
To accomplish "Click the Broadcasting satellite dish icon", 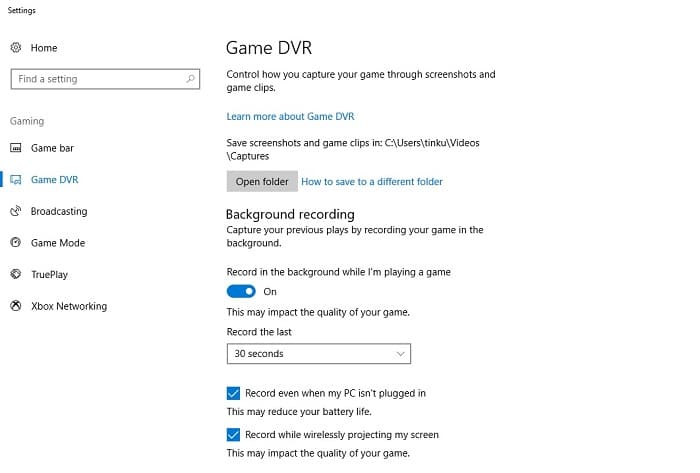I will pyautogui.click(x=16, y=211).
